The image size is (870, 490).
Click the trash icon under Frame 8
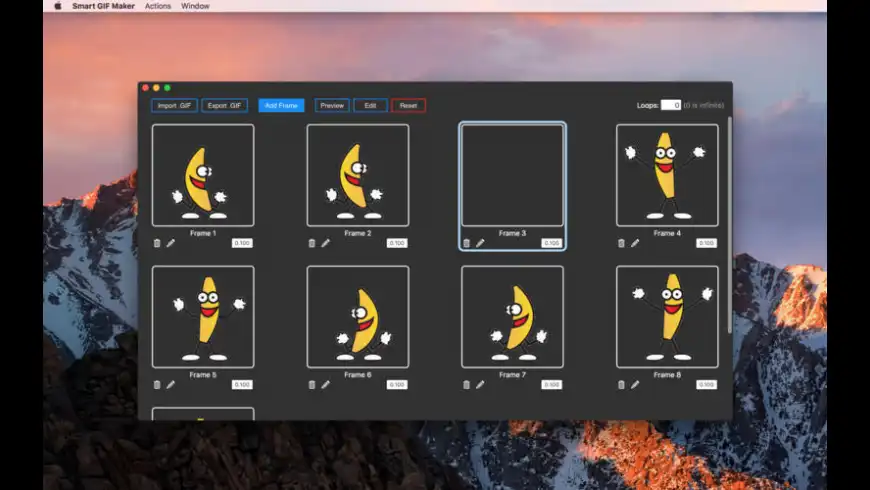pos(621,384)
